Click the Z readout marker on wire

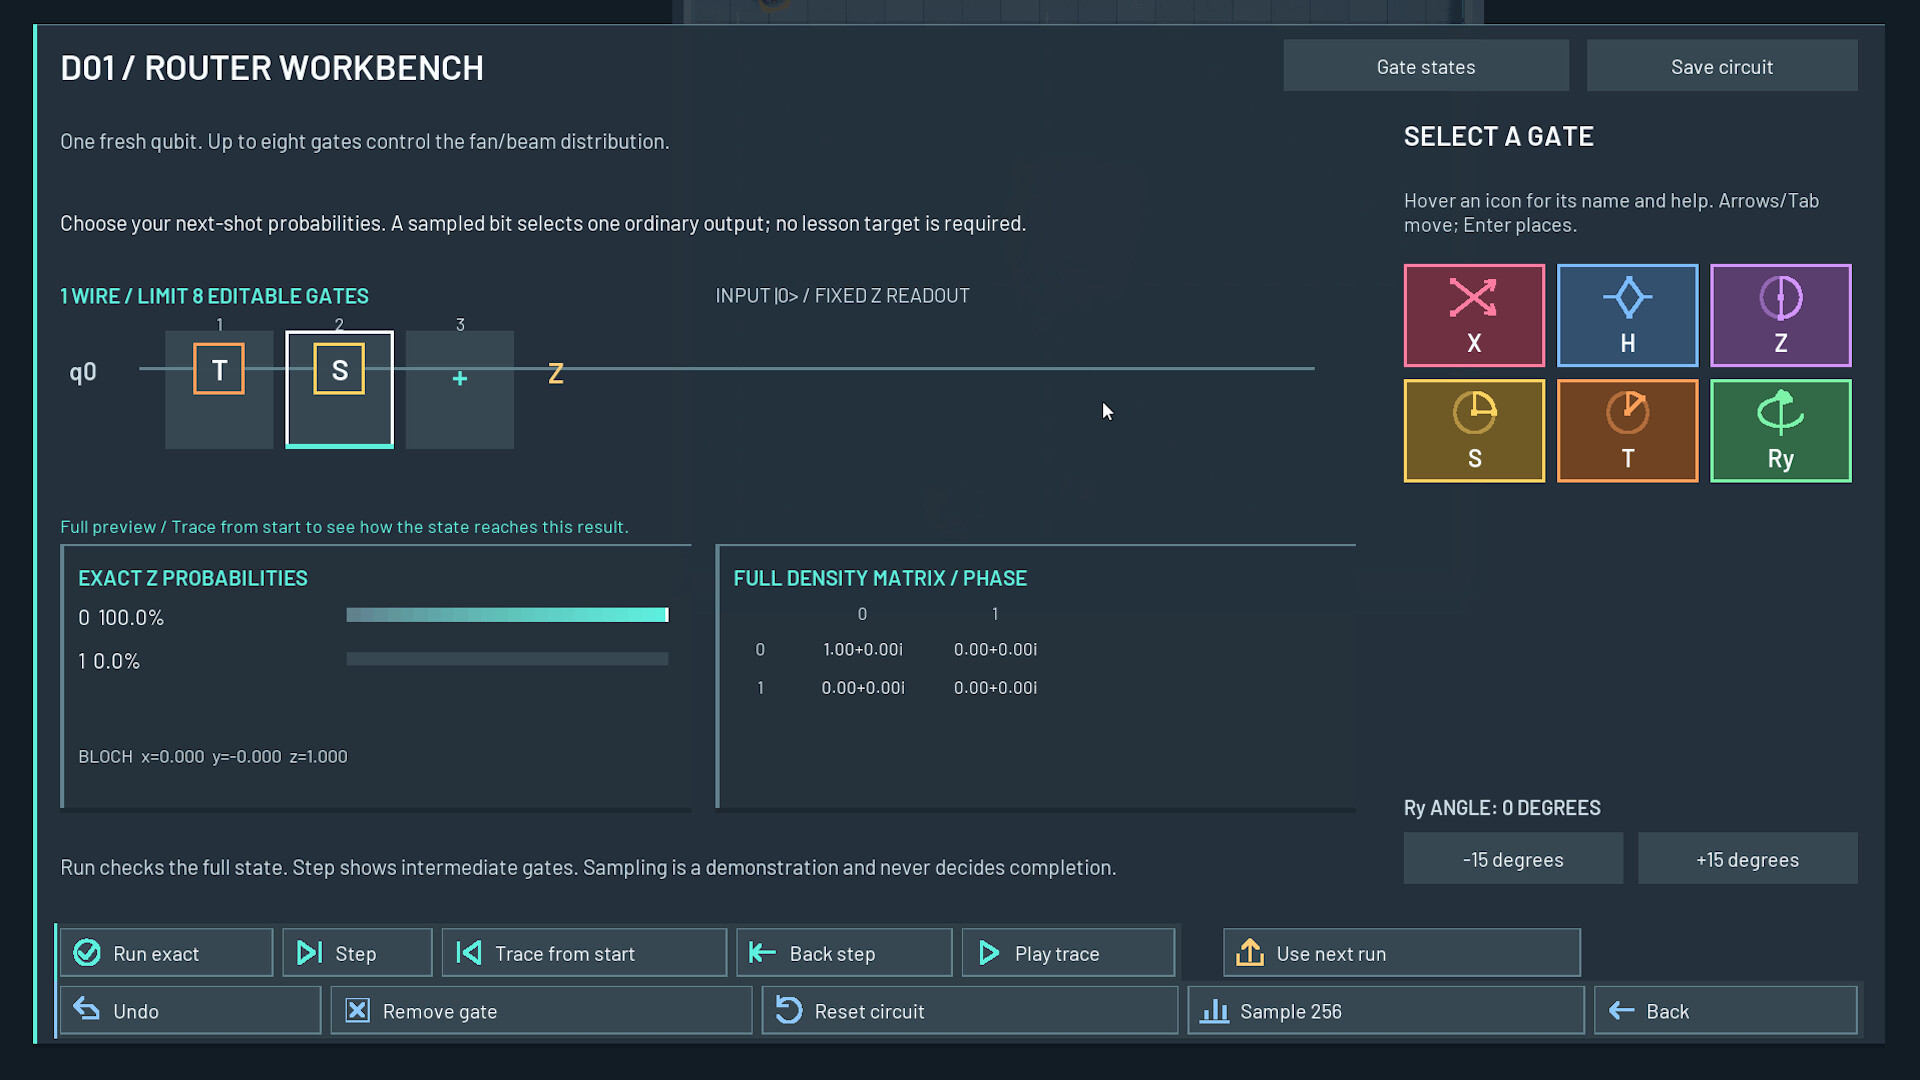click(556, 374)
